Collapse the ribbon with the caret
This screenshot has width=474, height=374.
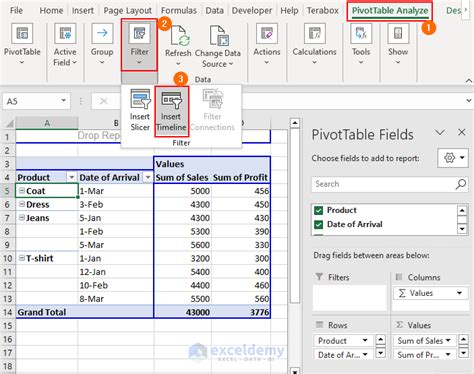(x=468, y=80)
